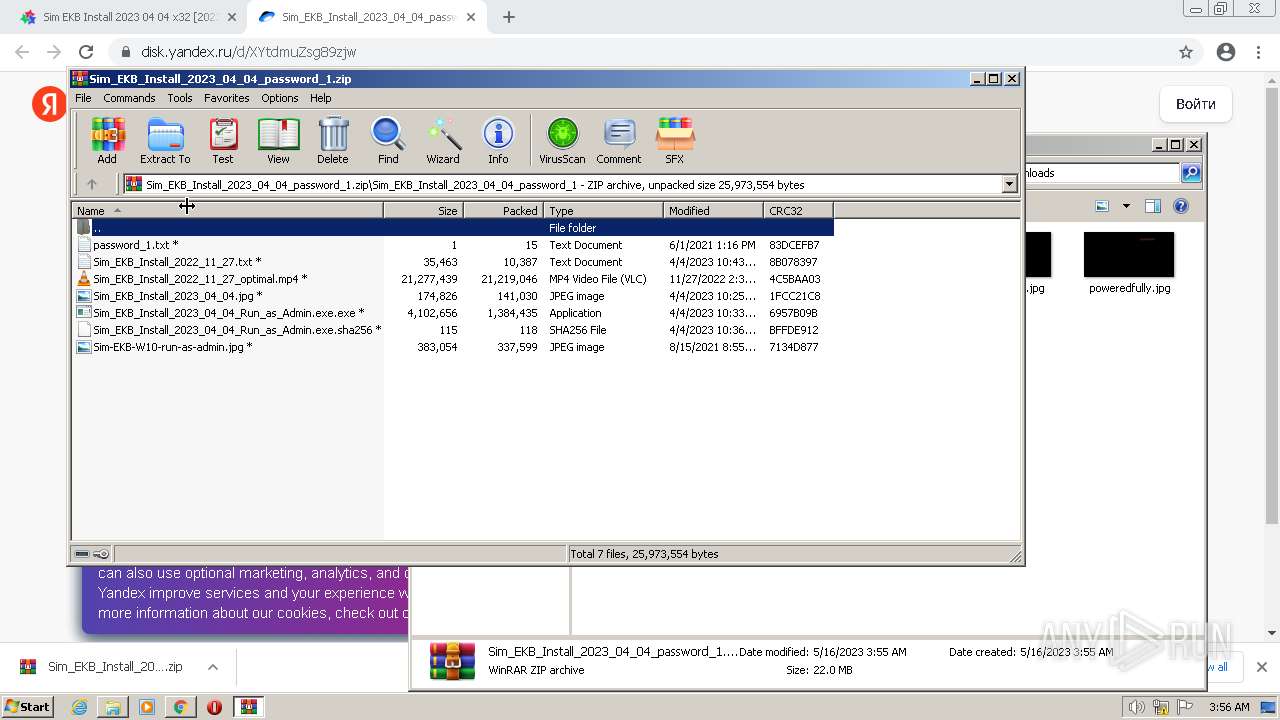1280x720 pixels.
Task: Select the Delete trash can icon
Action: (x=333, y=140)
